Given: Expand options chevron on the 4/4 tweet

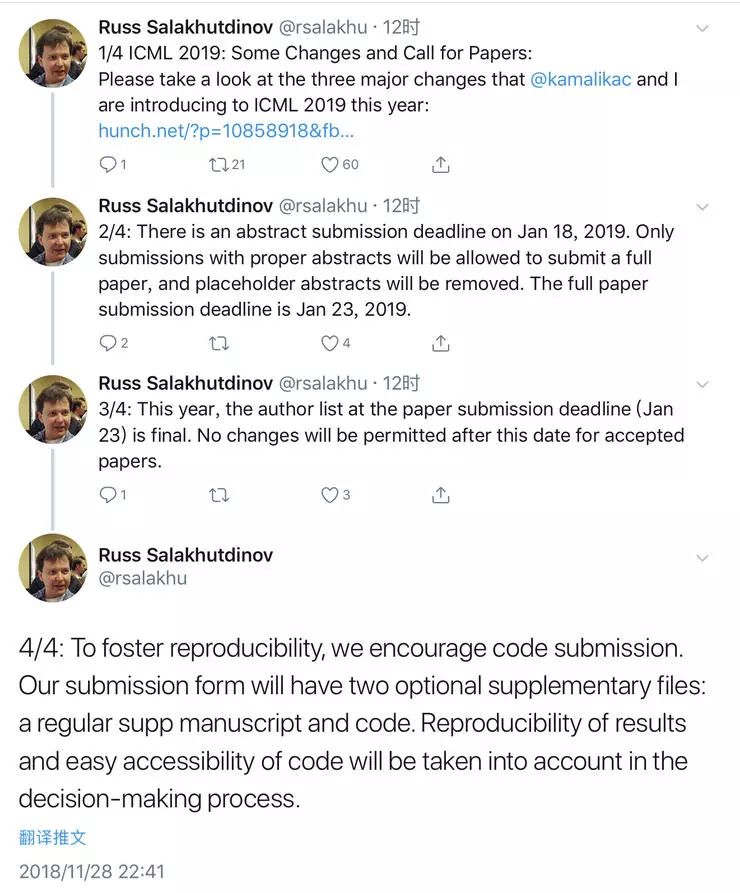Looking at the screenshot, I should (x=702, y=558).
